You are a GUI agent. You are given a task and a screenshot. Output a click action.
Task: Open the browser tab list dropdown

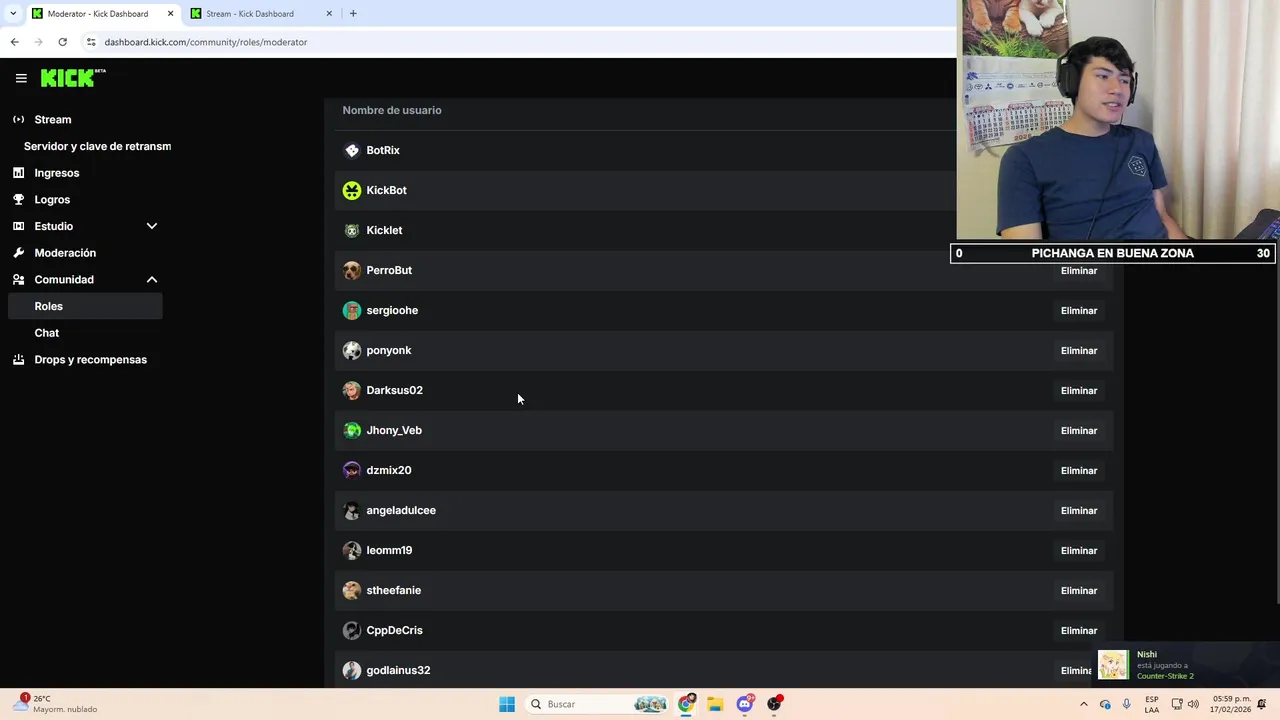pos(13,14)
